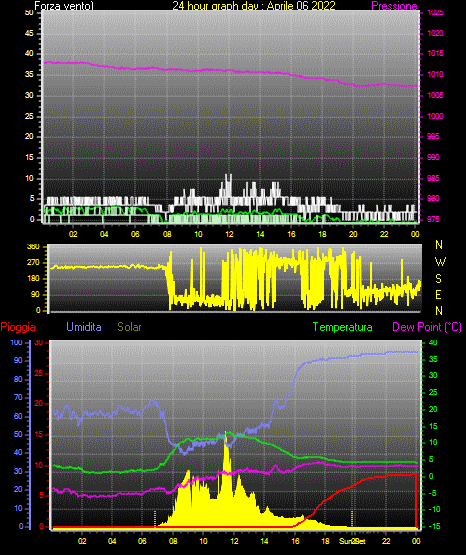Click the pressure axis value 975
Image resolution: width=466 pixels, height=555 pixels.
pyautogui.click(x=433, y=219)
